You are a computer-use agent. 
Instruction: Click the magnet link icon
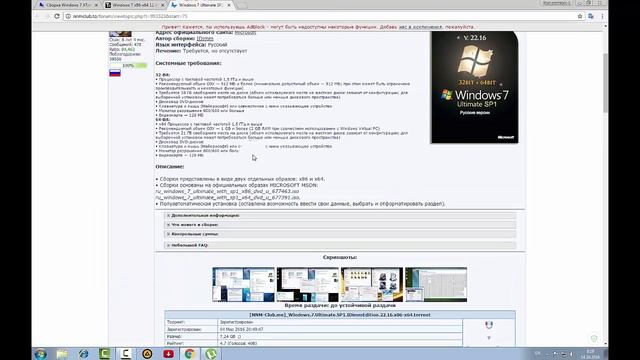pyautogui.click(x=489, y=325)
